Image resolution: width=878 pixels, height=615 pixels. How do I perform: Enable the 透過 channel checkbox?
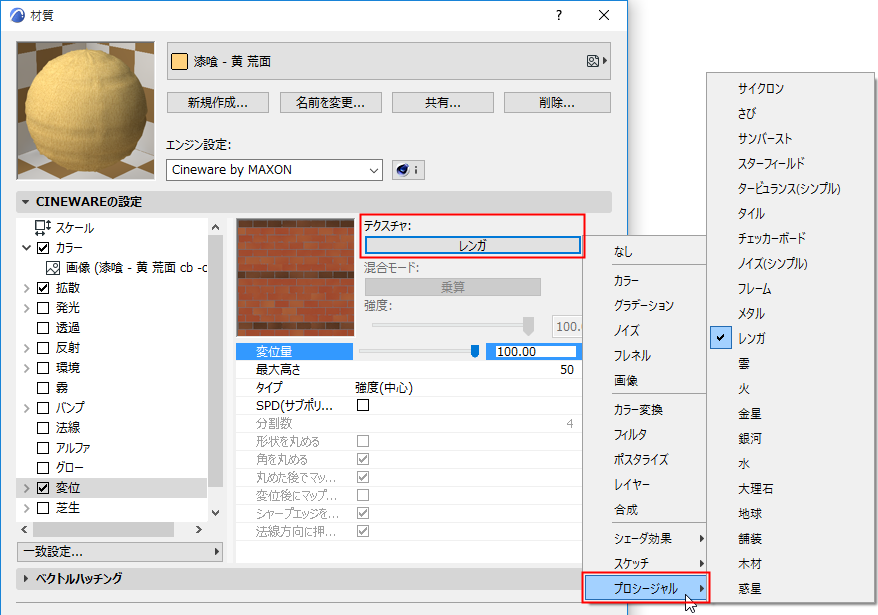pyautogui.click(x=43, y=328)
